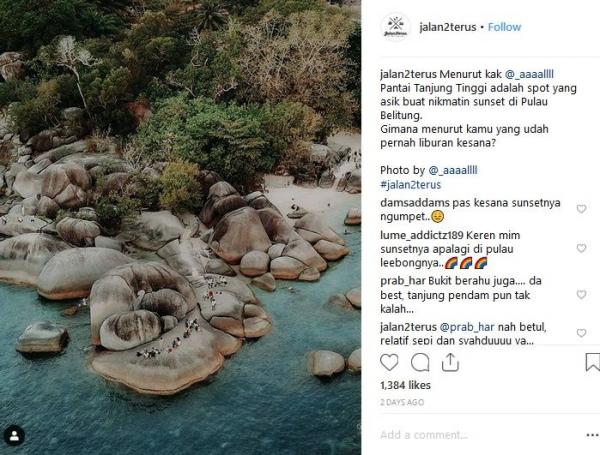View the 1,384 likes list
The height and width of the screenshot is (455, 600).
click(407, 384)
